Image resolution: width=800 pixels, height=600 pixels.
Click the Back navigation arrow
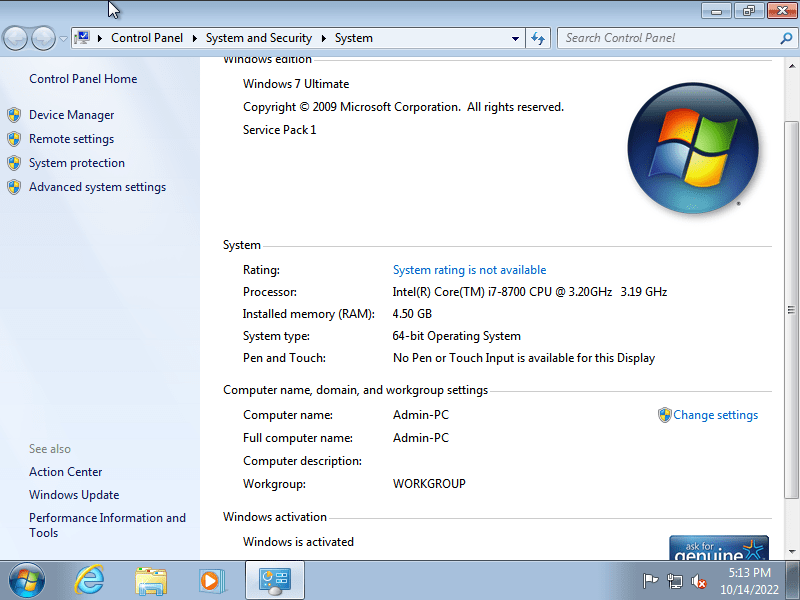[15, 38]
